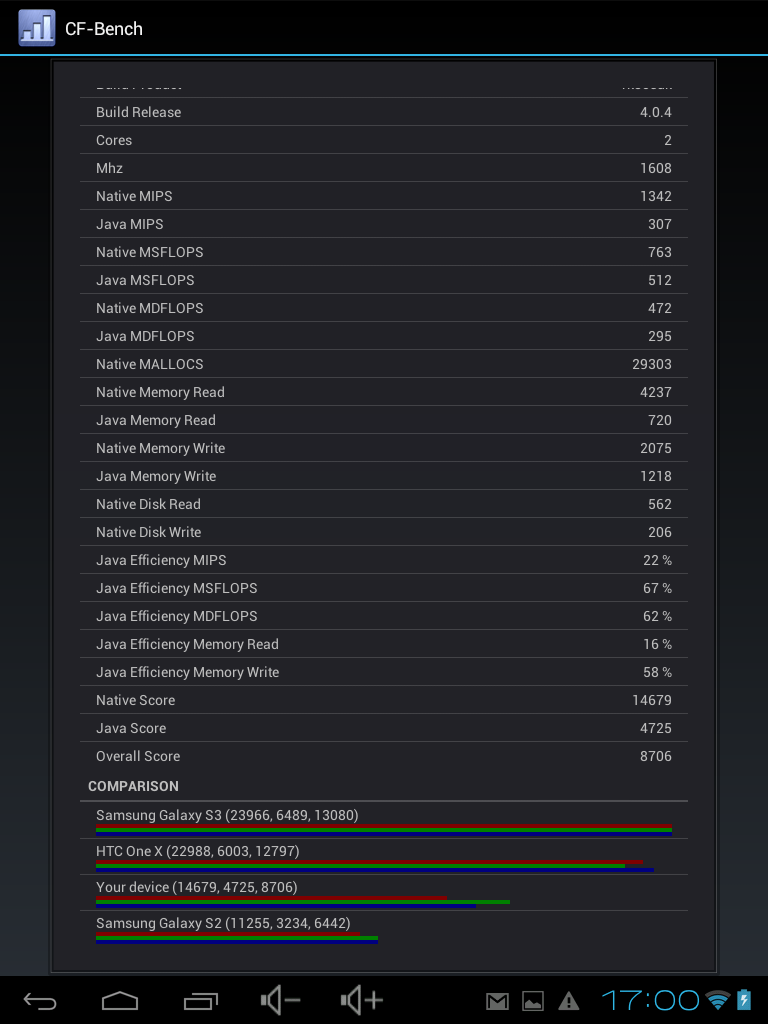Select the Native Disk Write row
This screenshot has height=1024, width=768.
(384, 532)
